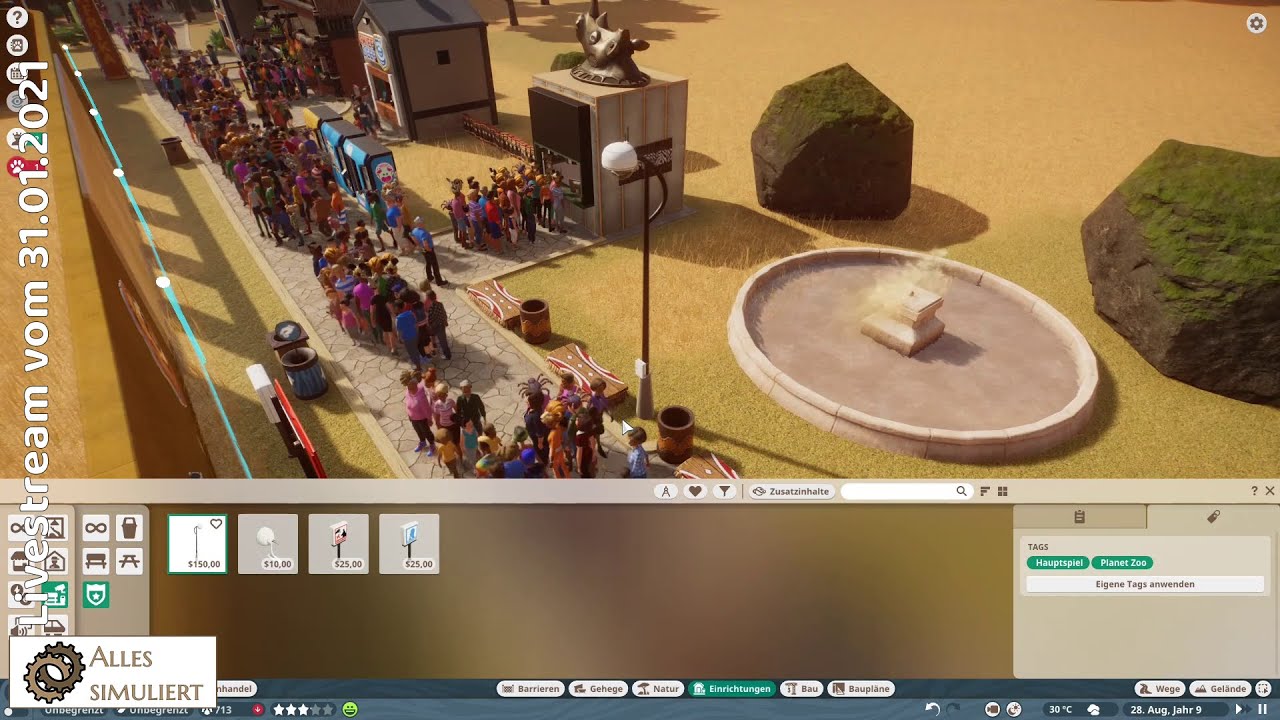Click the multi-select tool beside Gelände
Screen dimensions: 1280x720
[x=1263, y=689]
